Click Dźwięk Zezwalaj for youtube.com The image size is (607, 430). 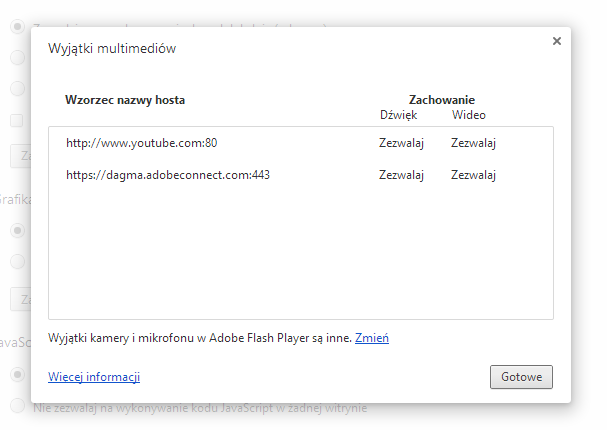[401, 143]
